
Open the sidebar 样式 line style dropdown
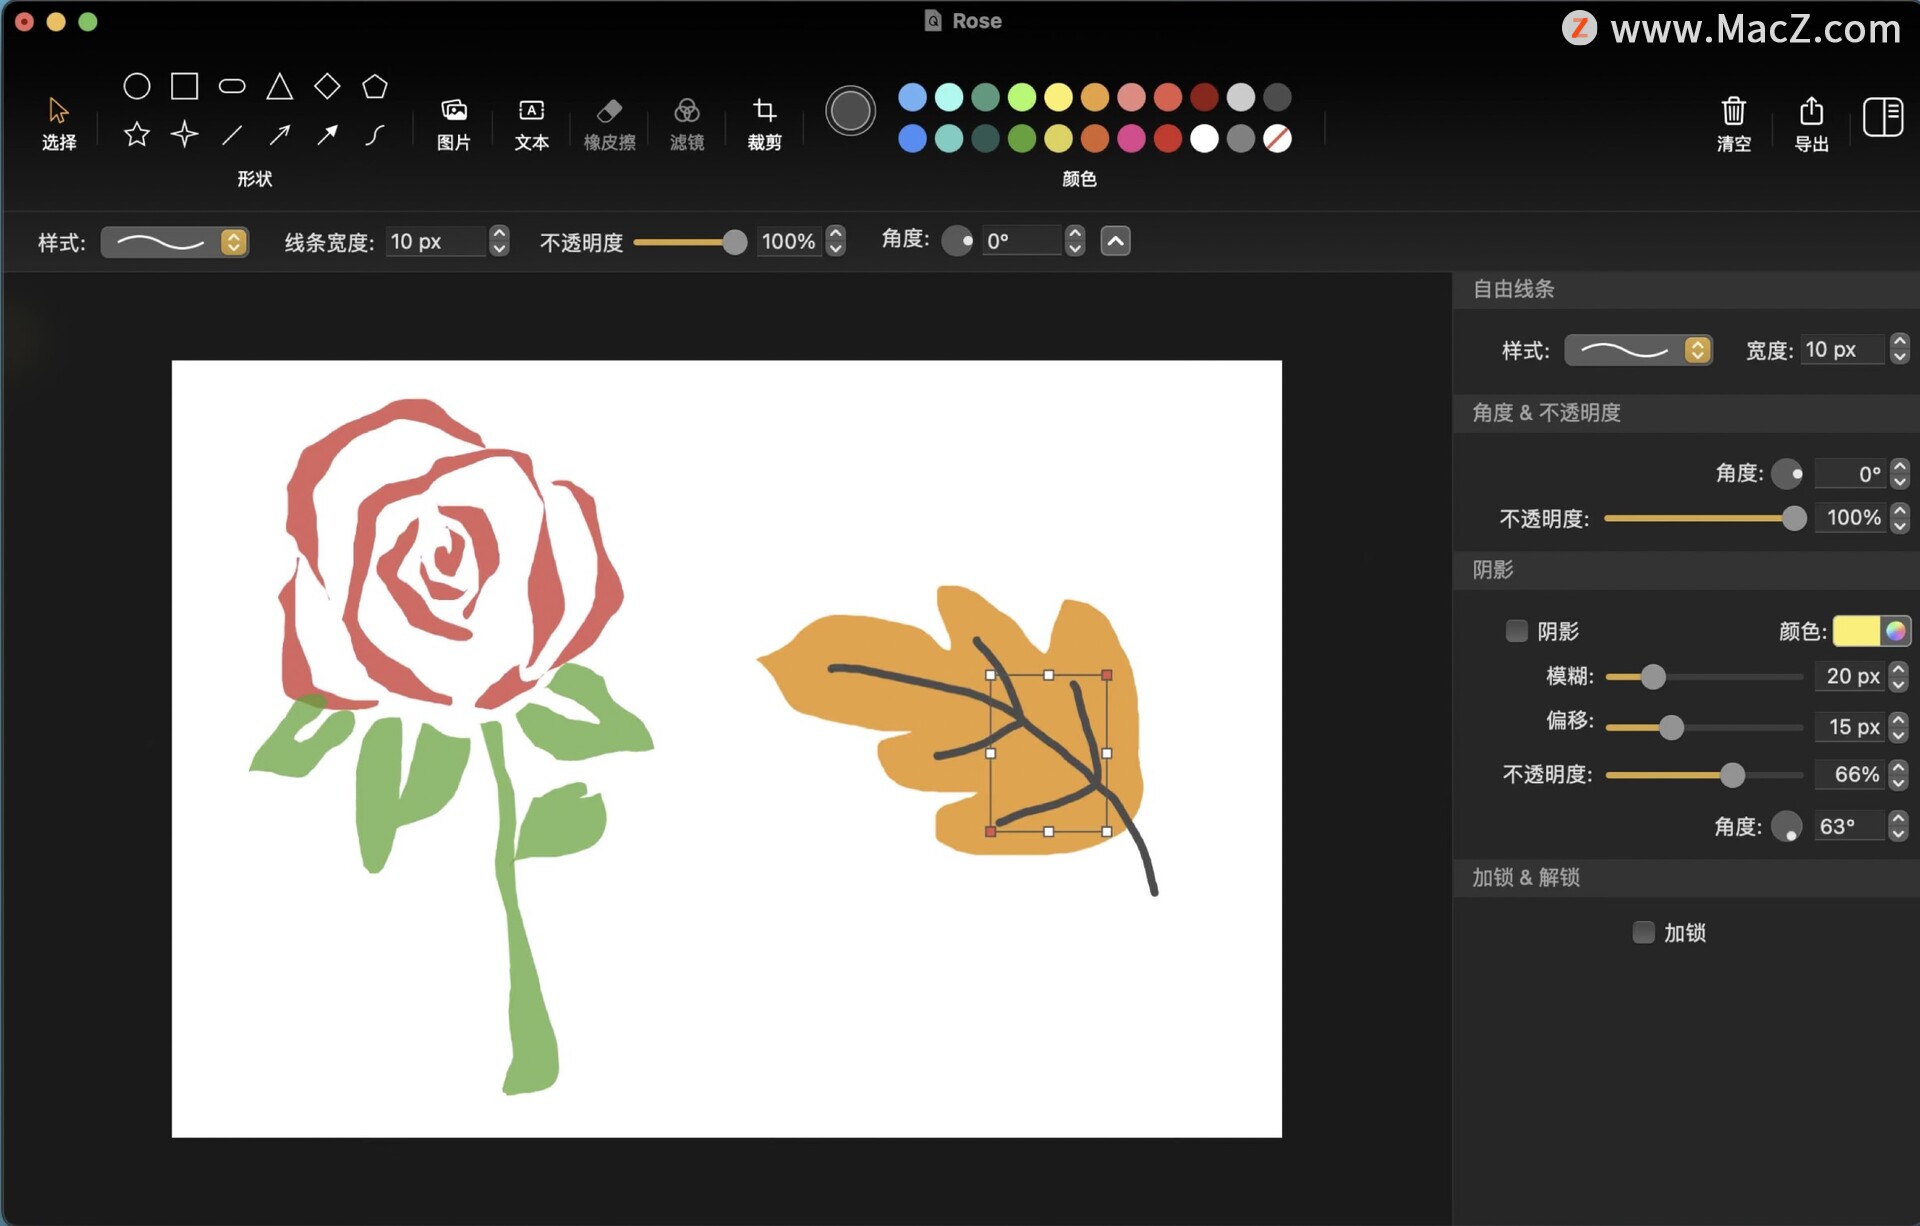pos(1638,350)
